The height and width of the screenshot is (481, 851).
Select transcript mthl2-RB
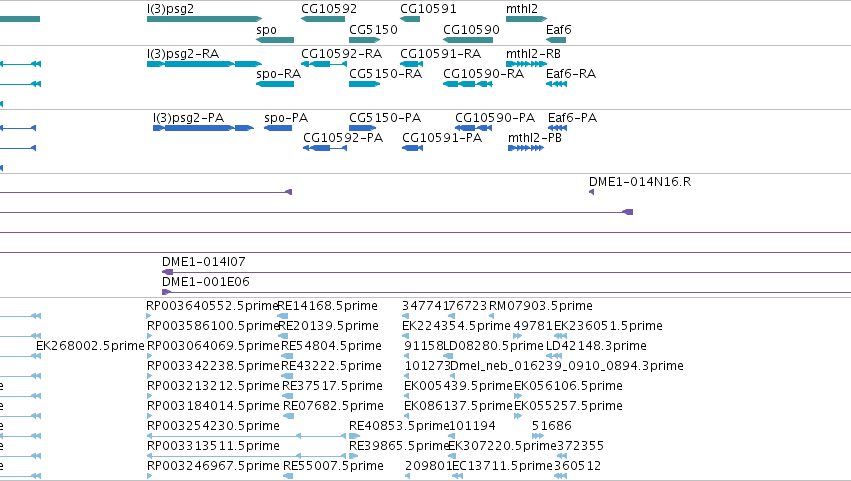coord(526,64)
